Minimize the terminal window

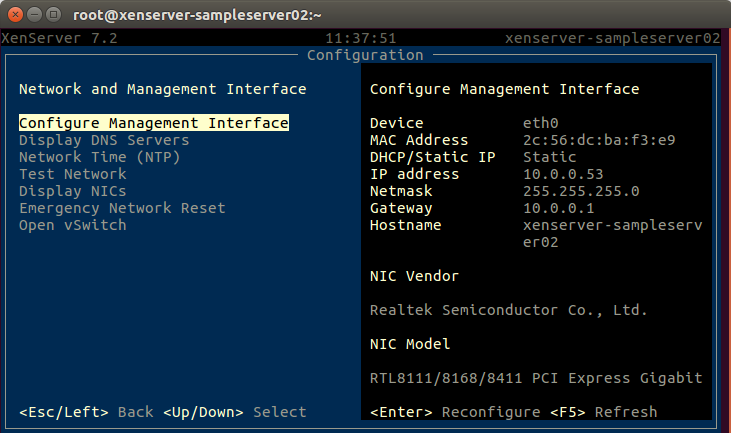pyautogui.click(x=34, y=14)
